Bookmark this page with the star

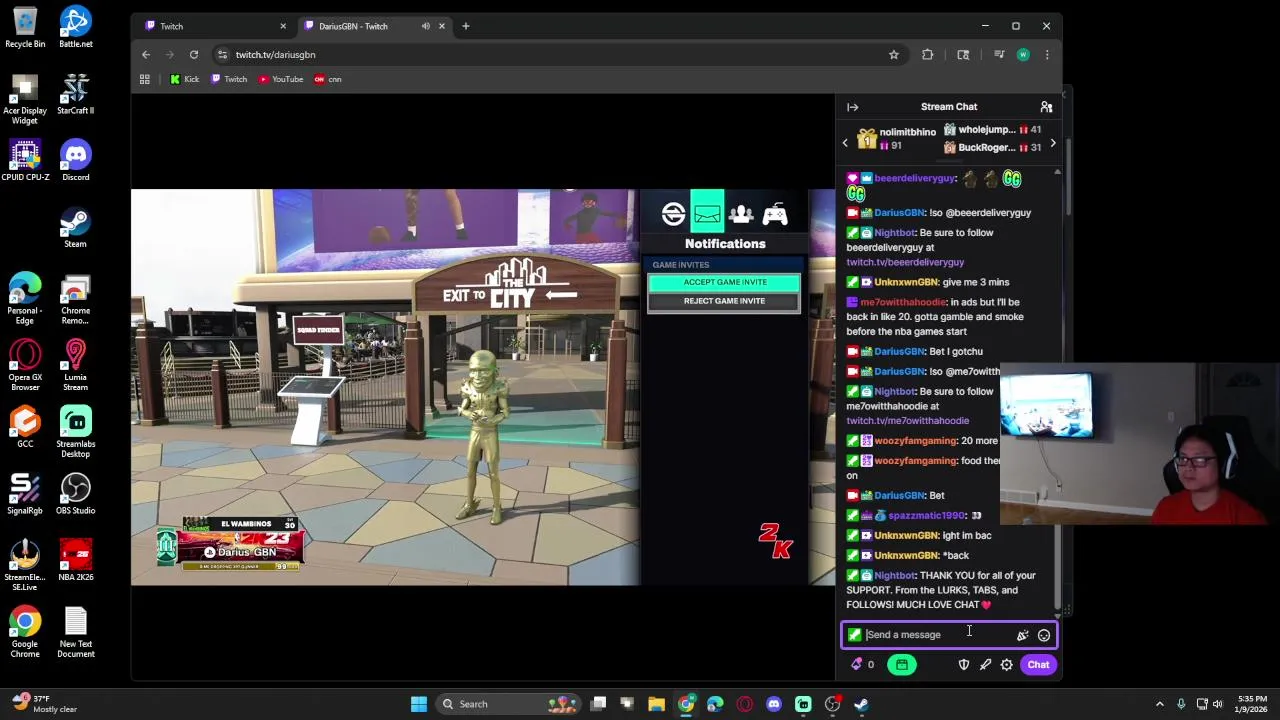(893, 55)
